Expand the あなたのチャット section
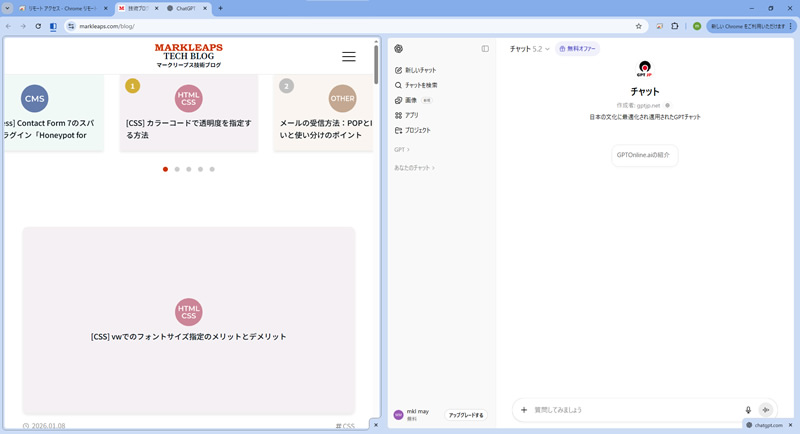The width and height of the screenshot is (800, 434). point(415,168)
